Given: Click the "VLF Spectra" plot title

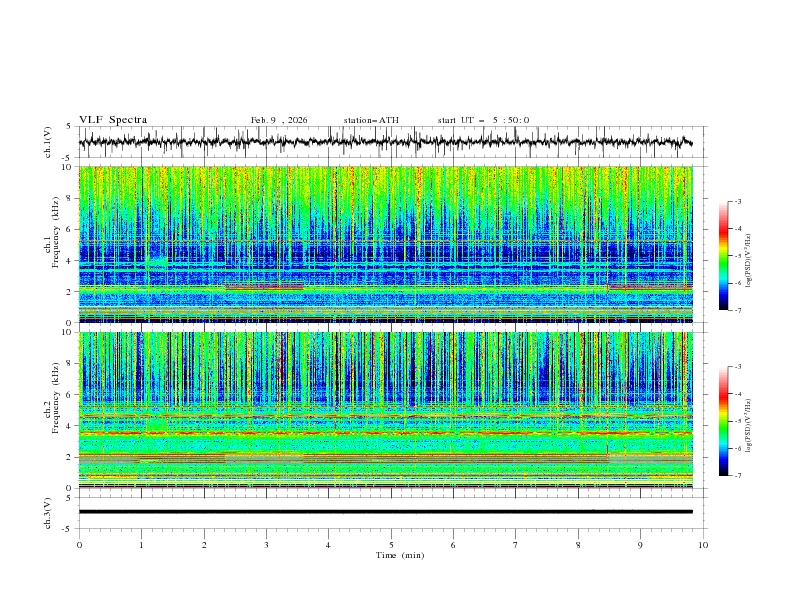Looking at the screenshot, I should click(113, 120).
